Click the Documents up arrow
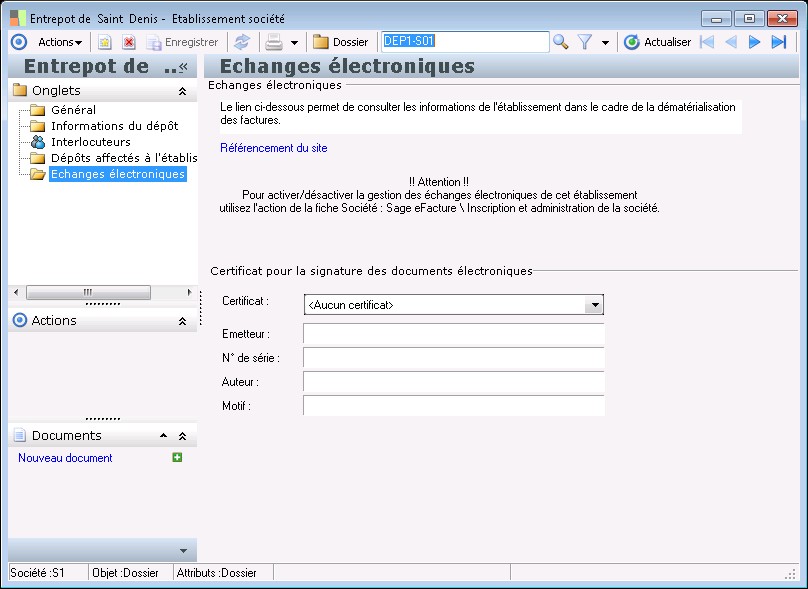Image resolution: width=808 pixels, height=589 pixels. click(x=163, y=436)
